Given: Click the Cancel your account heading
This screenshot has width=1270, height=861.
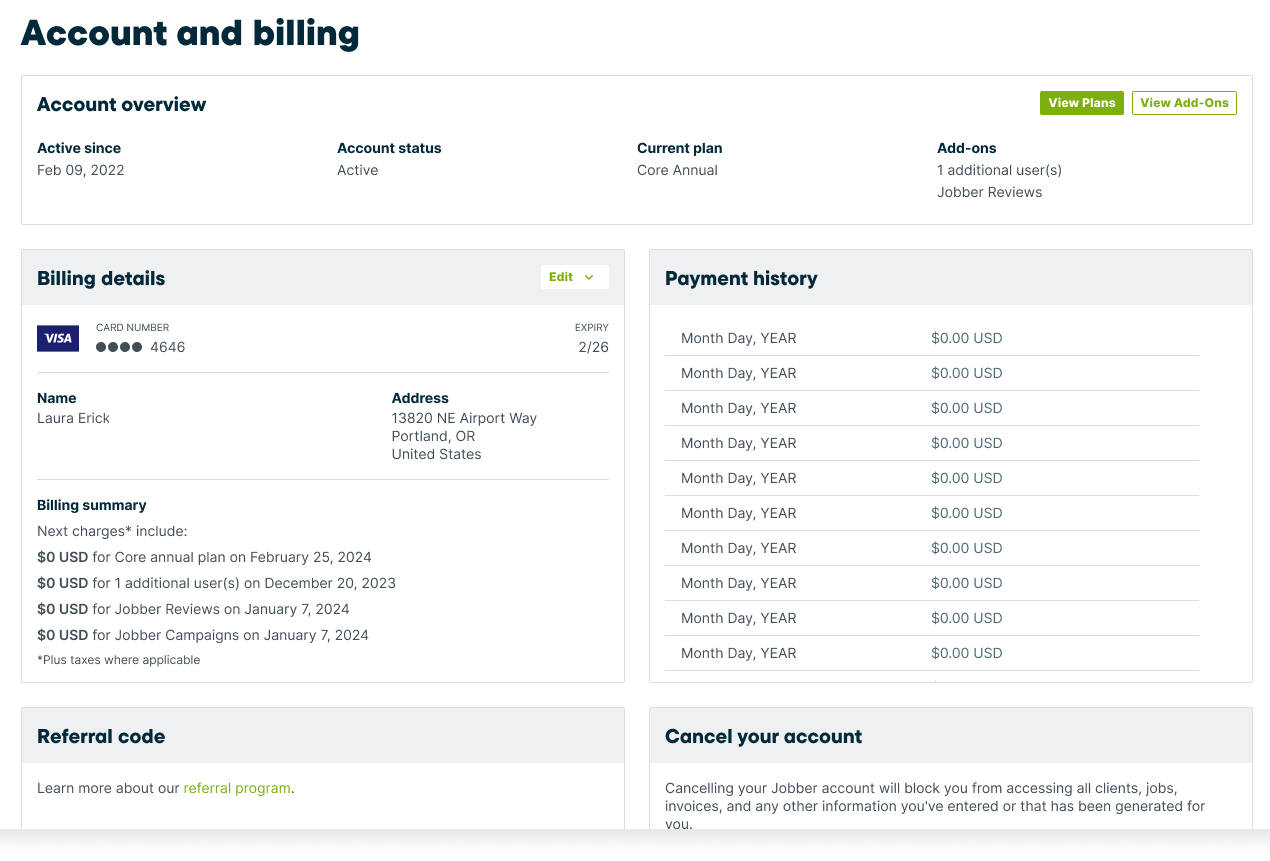Looking at the screenshot, I should [x=763, y=736].
